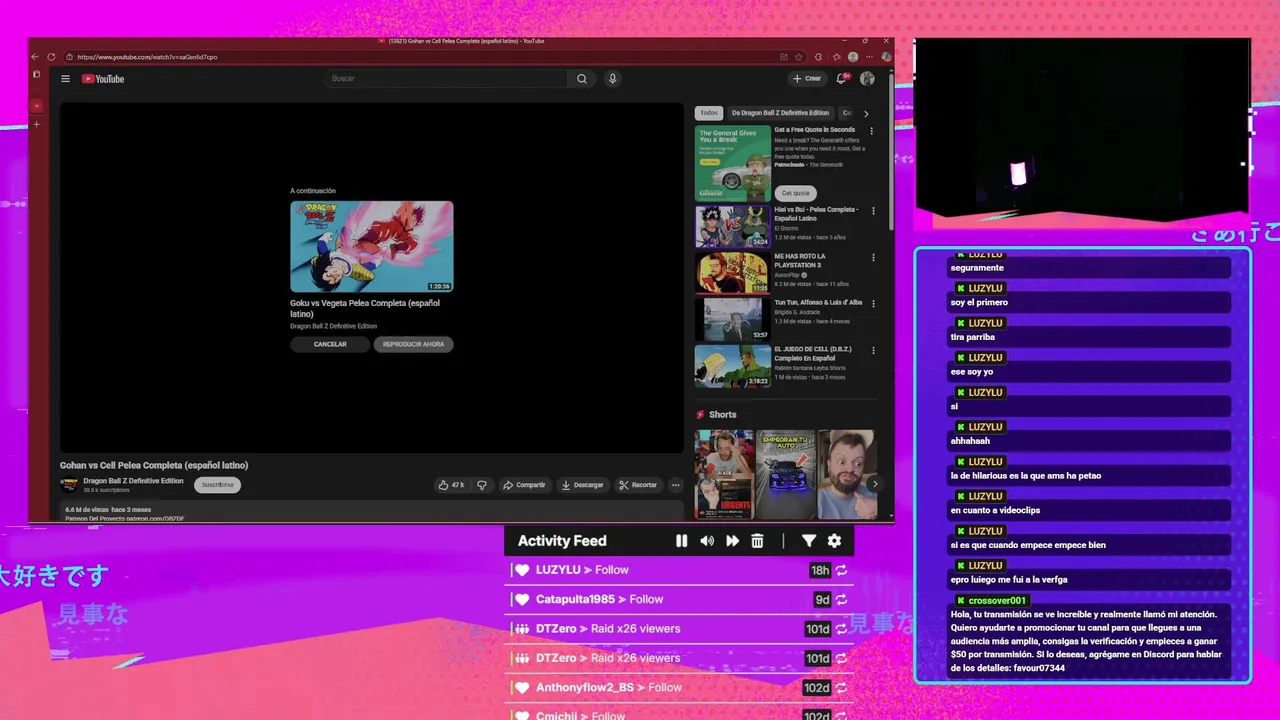Viewport: 1280px width, 720px height.
Task: Click the Recortar clip button
Action: click(x=638, y=485)
